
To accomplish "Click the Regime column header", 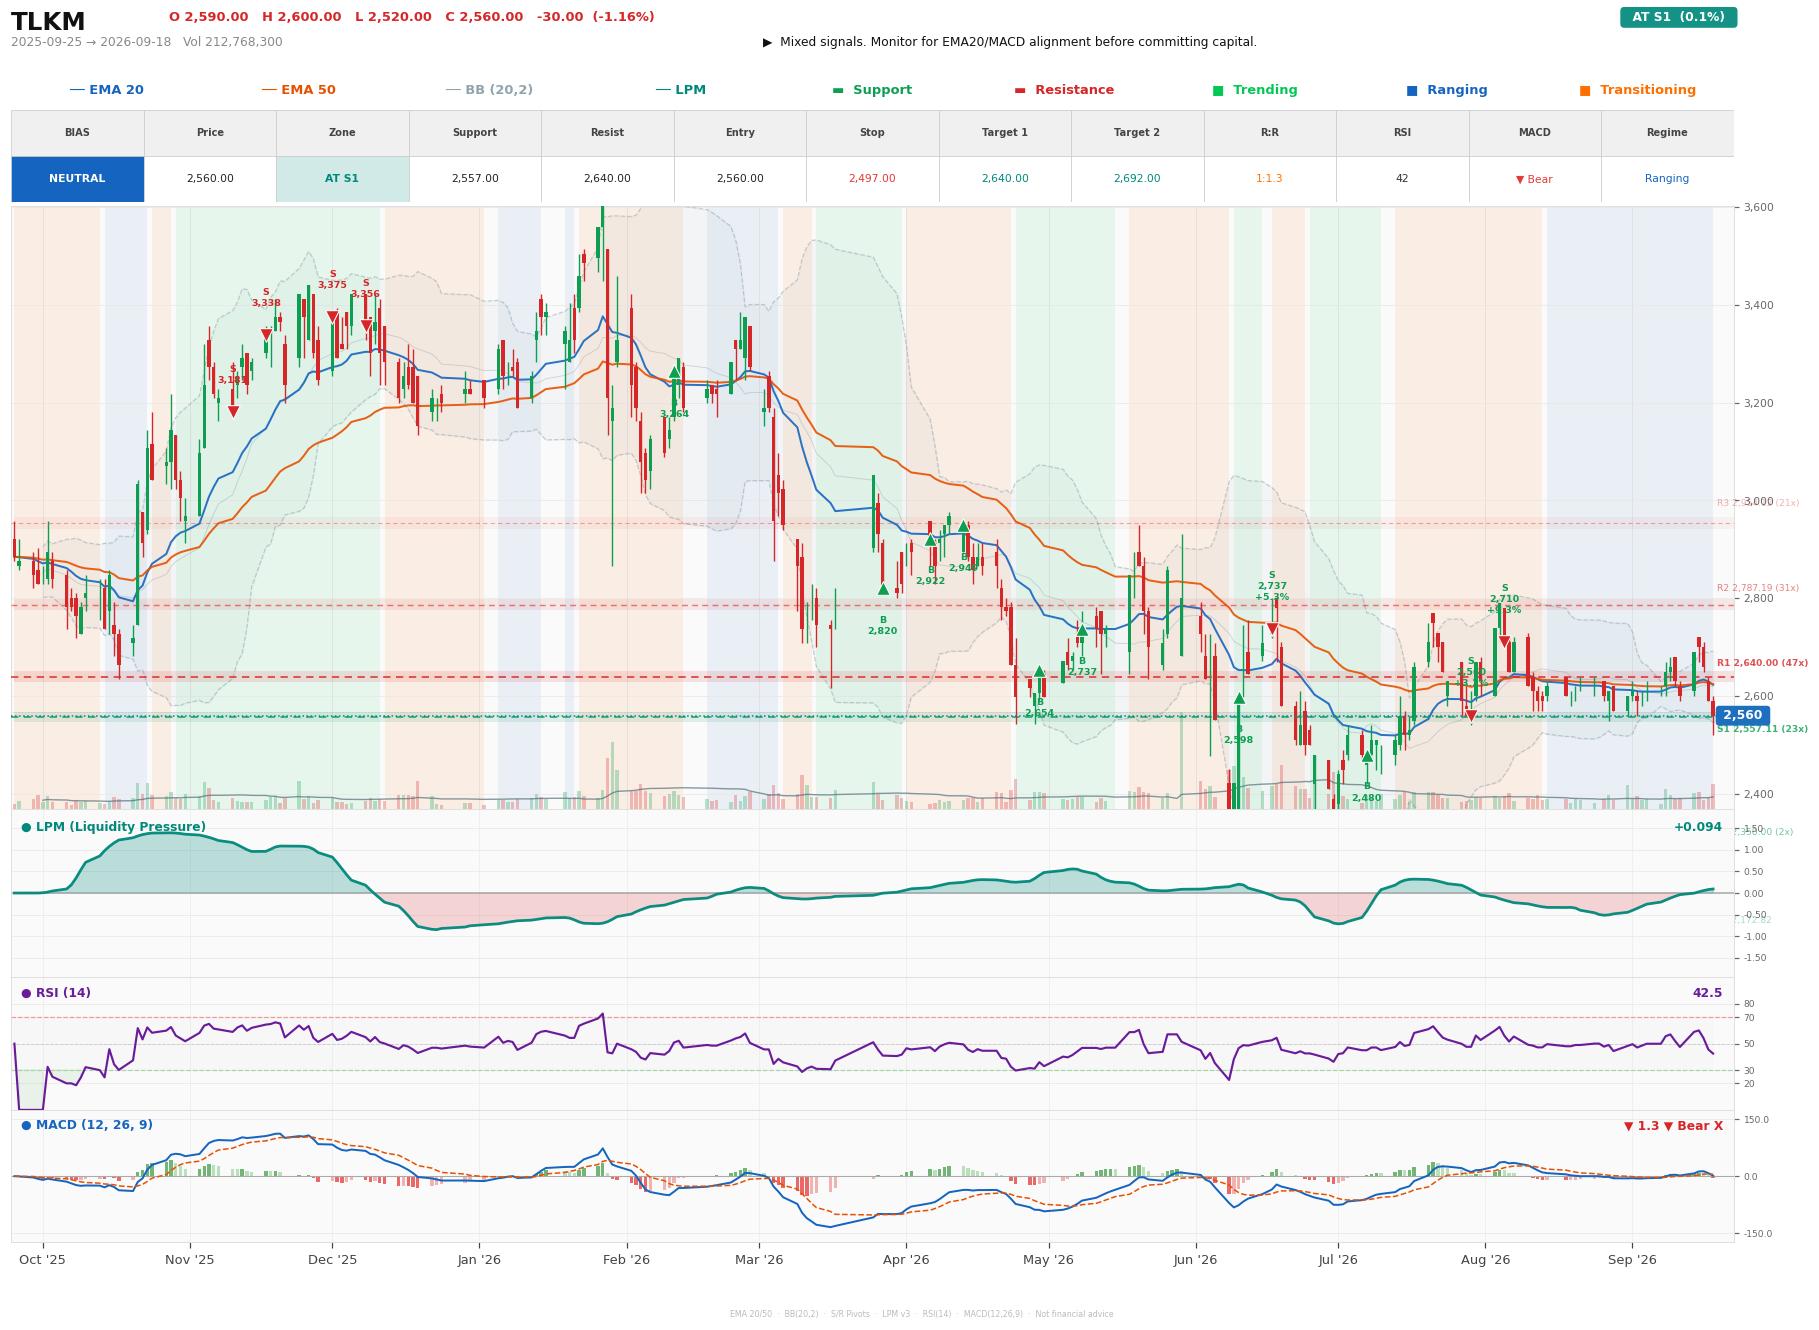I will pos(1667,132).
